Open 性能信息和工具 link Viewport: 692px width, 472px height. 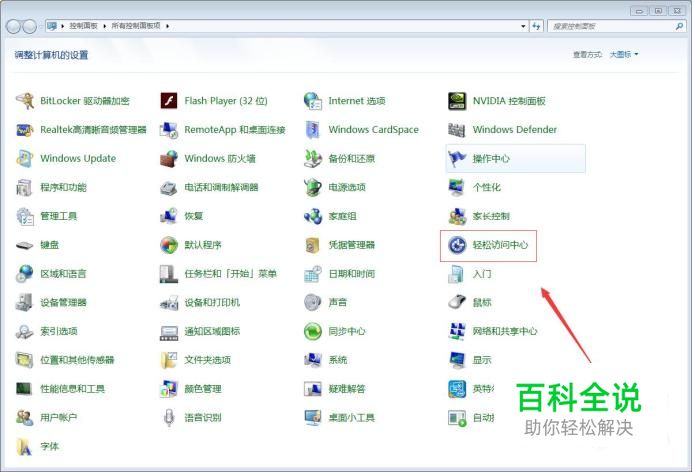(x=72, y=389)
